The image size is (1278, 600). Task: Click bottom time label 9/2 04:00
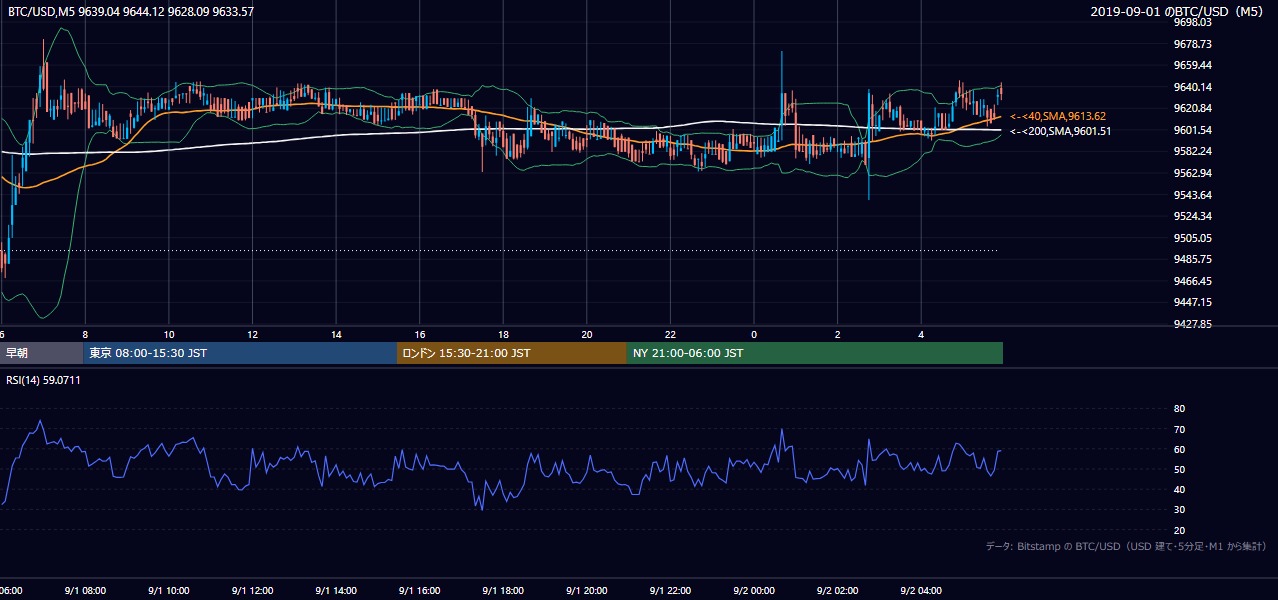(921, 591)
